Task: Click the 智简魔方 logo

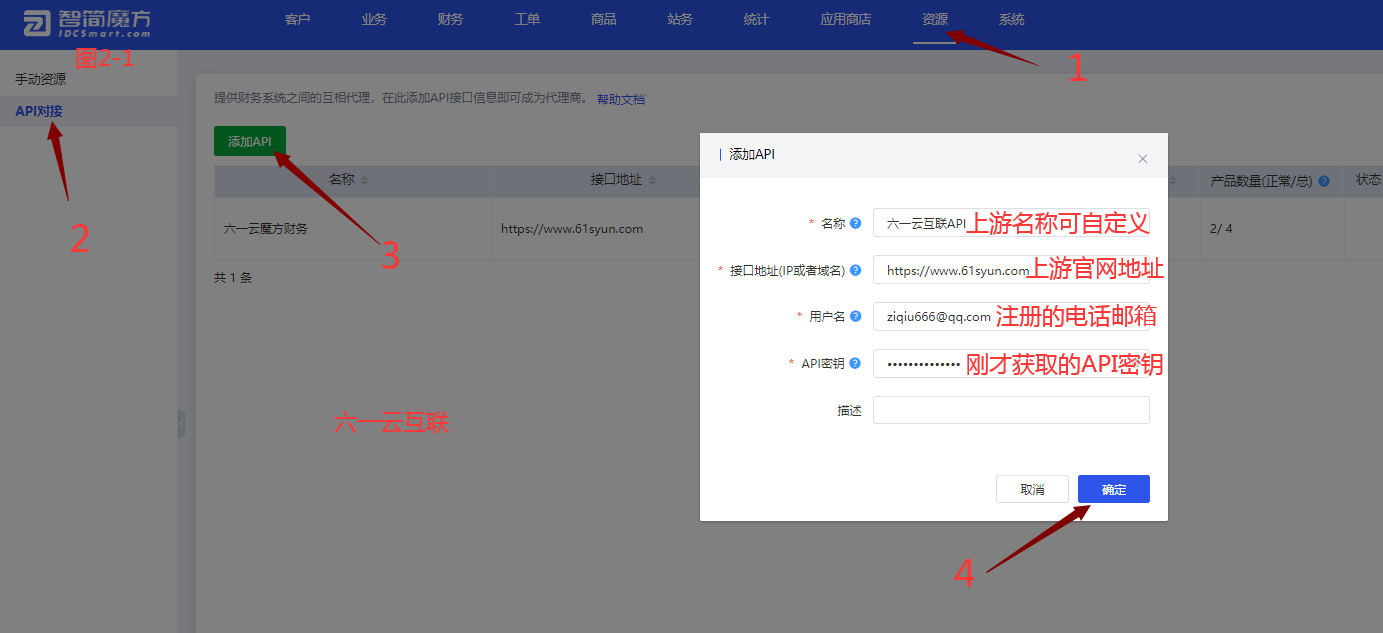Action: click(88, 24)
